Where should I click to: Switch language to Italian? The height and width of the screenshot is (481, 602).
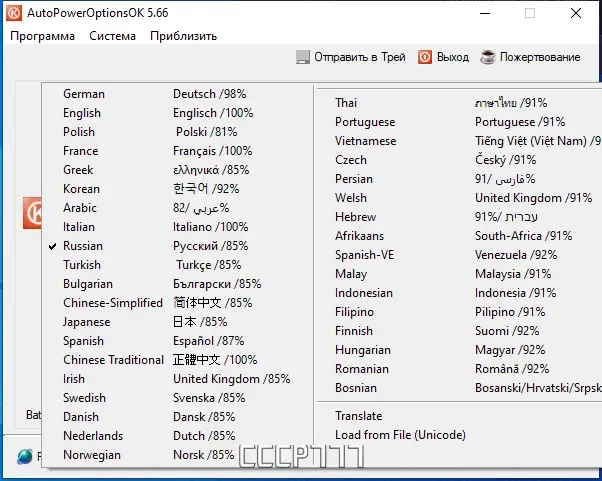click(x=178, y=227)
